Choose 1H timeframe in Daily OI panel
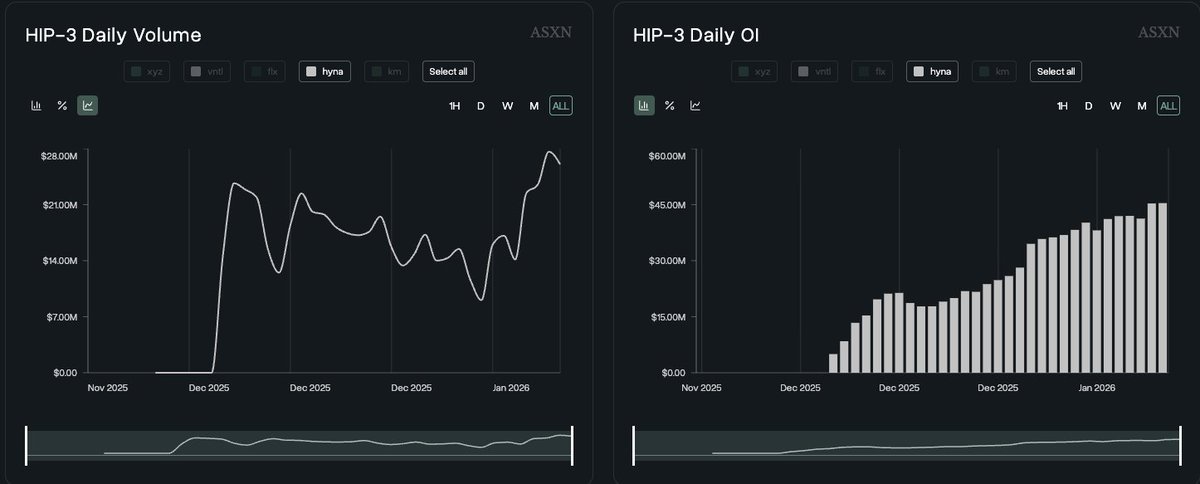The height and width of the screenshot is (484, 1200). [1062, 106]
